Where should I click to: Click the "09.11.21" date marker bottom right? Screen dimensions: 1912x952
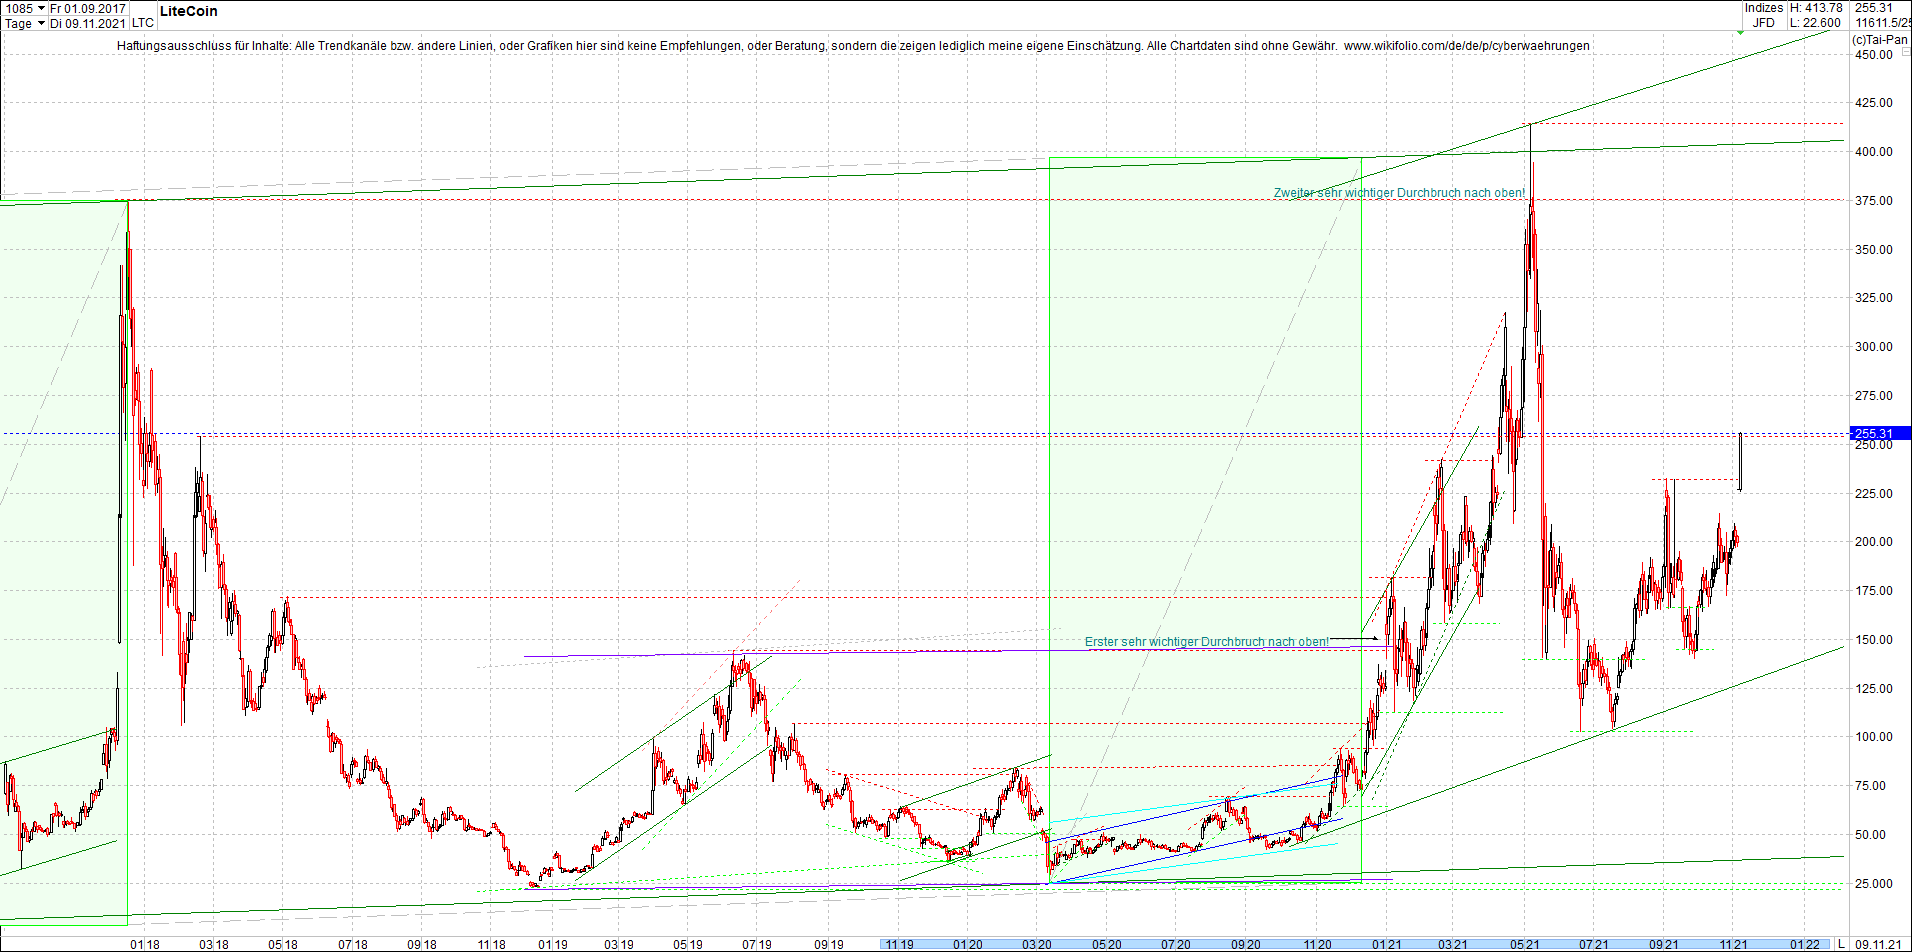1880,943
